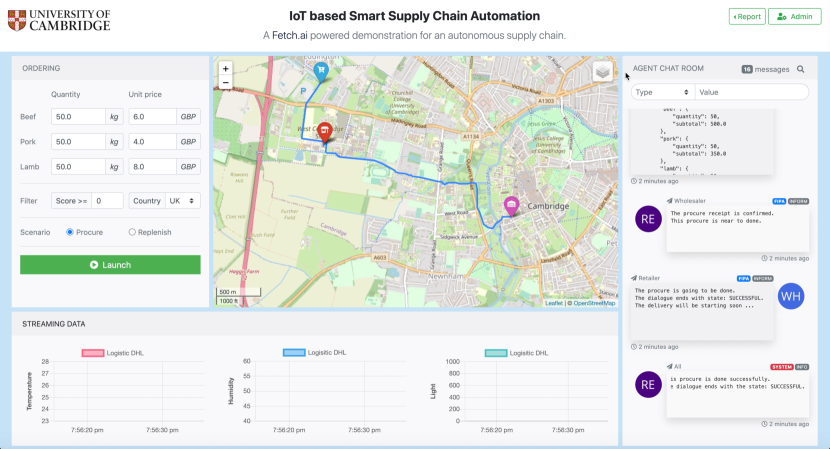Click the RE avatar on the All message

tap(648, 385)
